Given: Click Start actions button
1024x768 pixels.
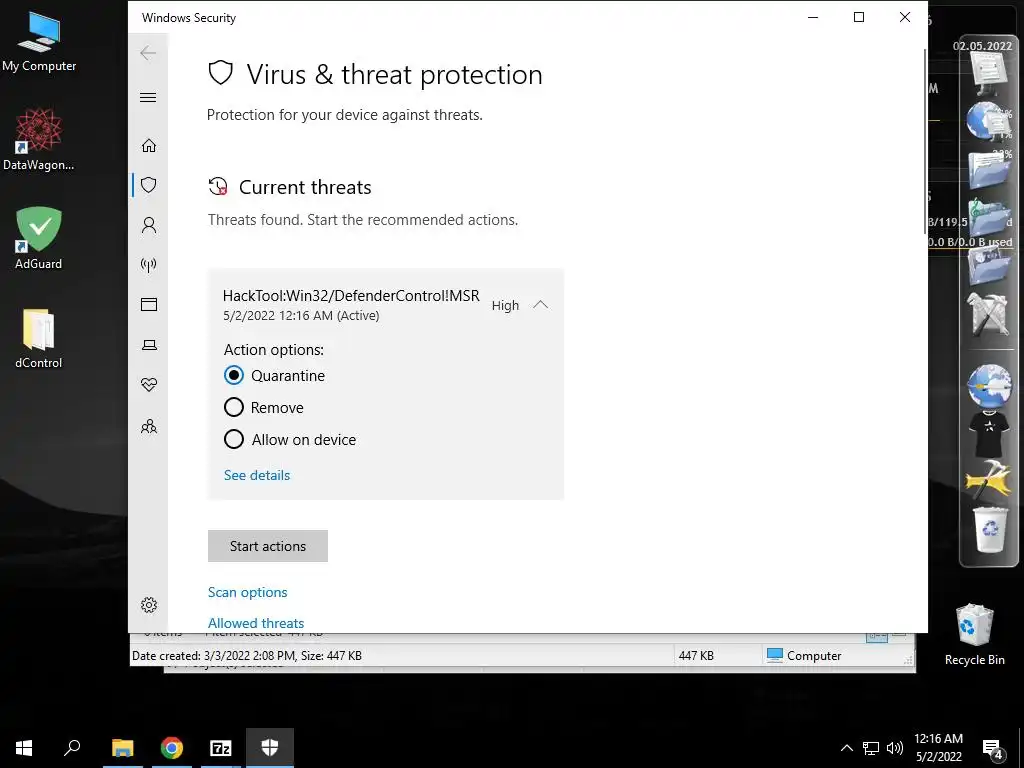Looking at the screenshot, I should click(268, 546).
